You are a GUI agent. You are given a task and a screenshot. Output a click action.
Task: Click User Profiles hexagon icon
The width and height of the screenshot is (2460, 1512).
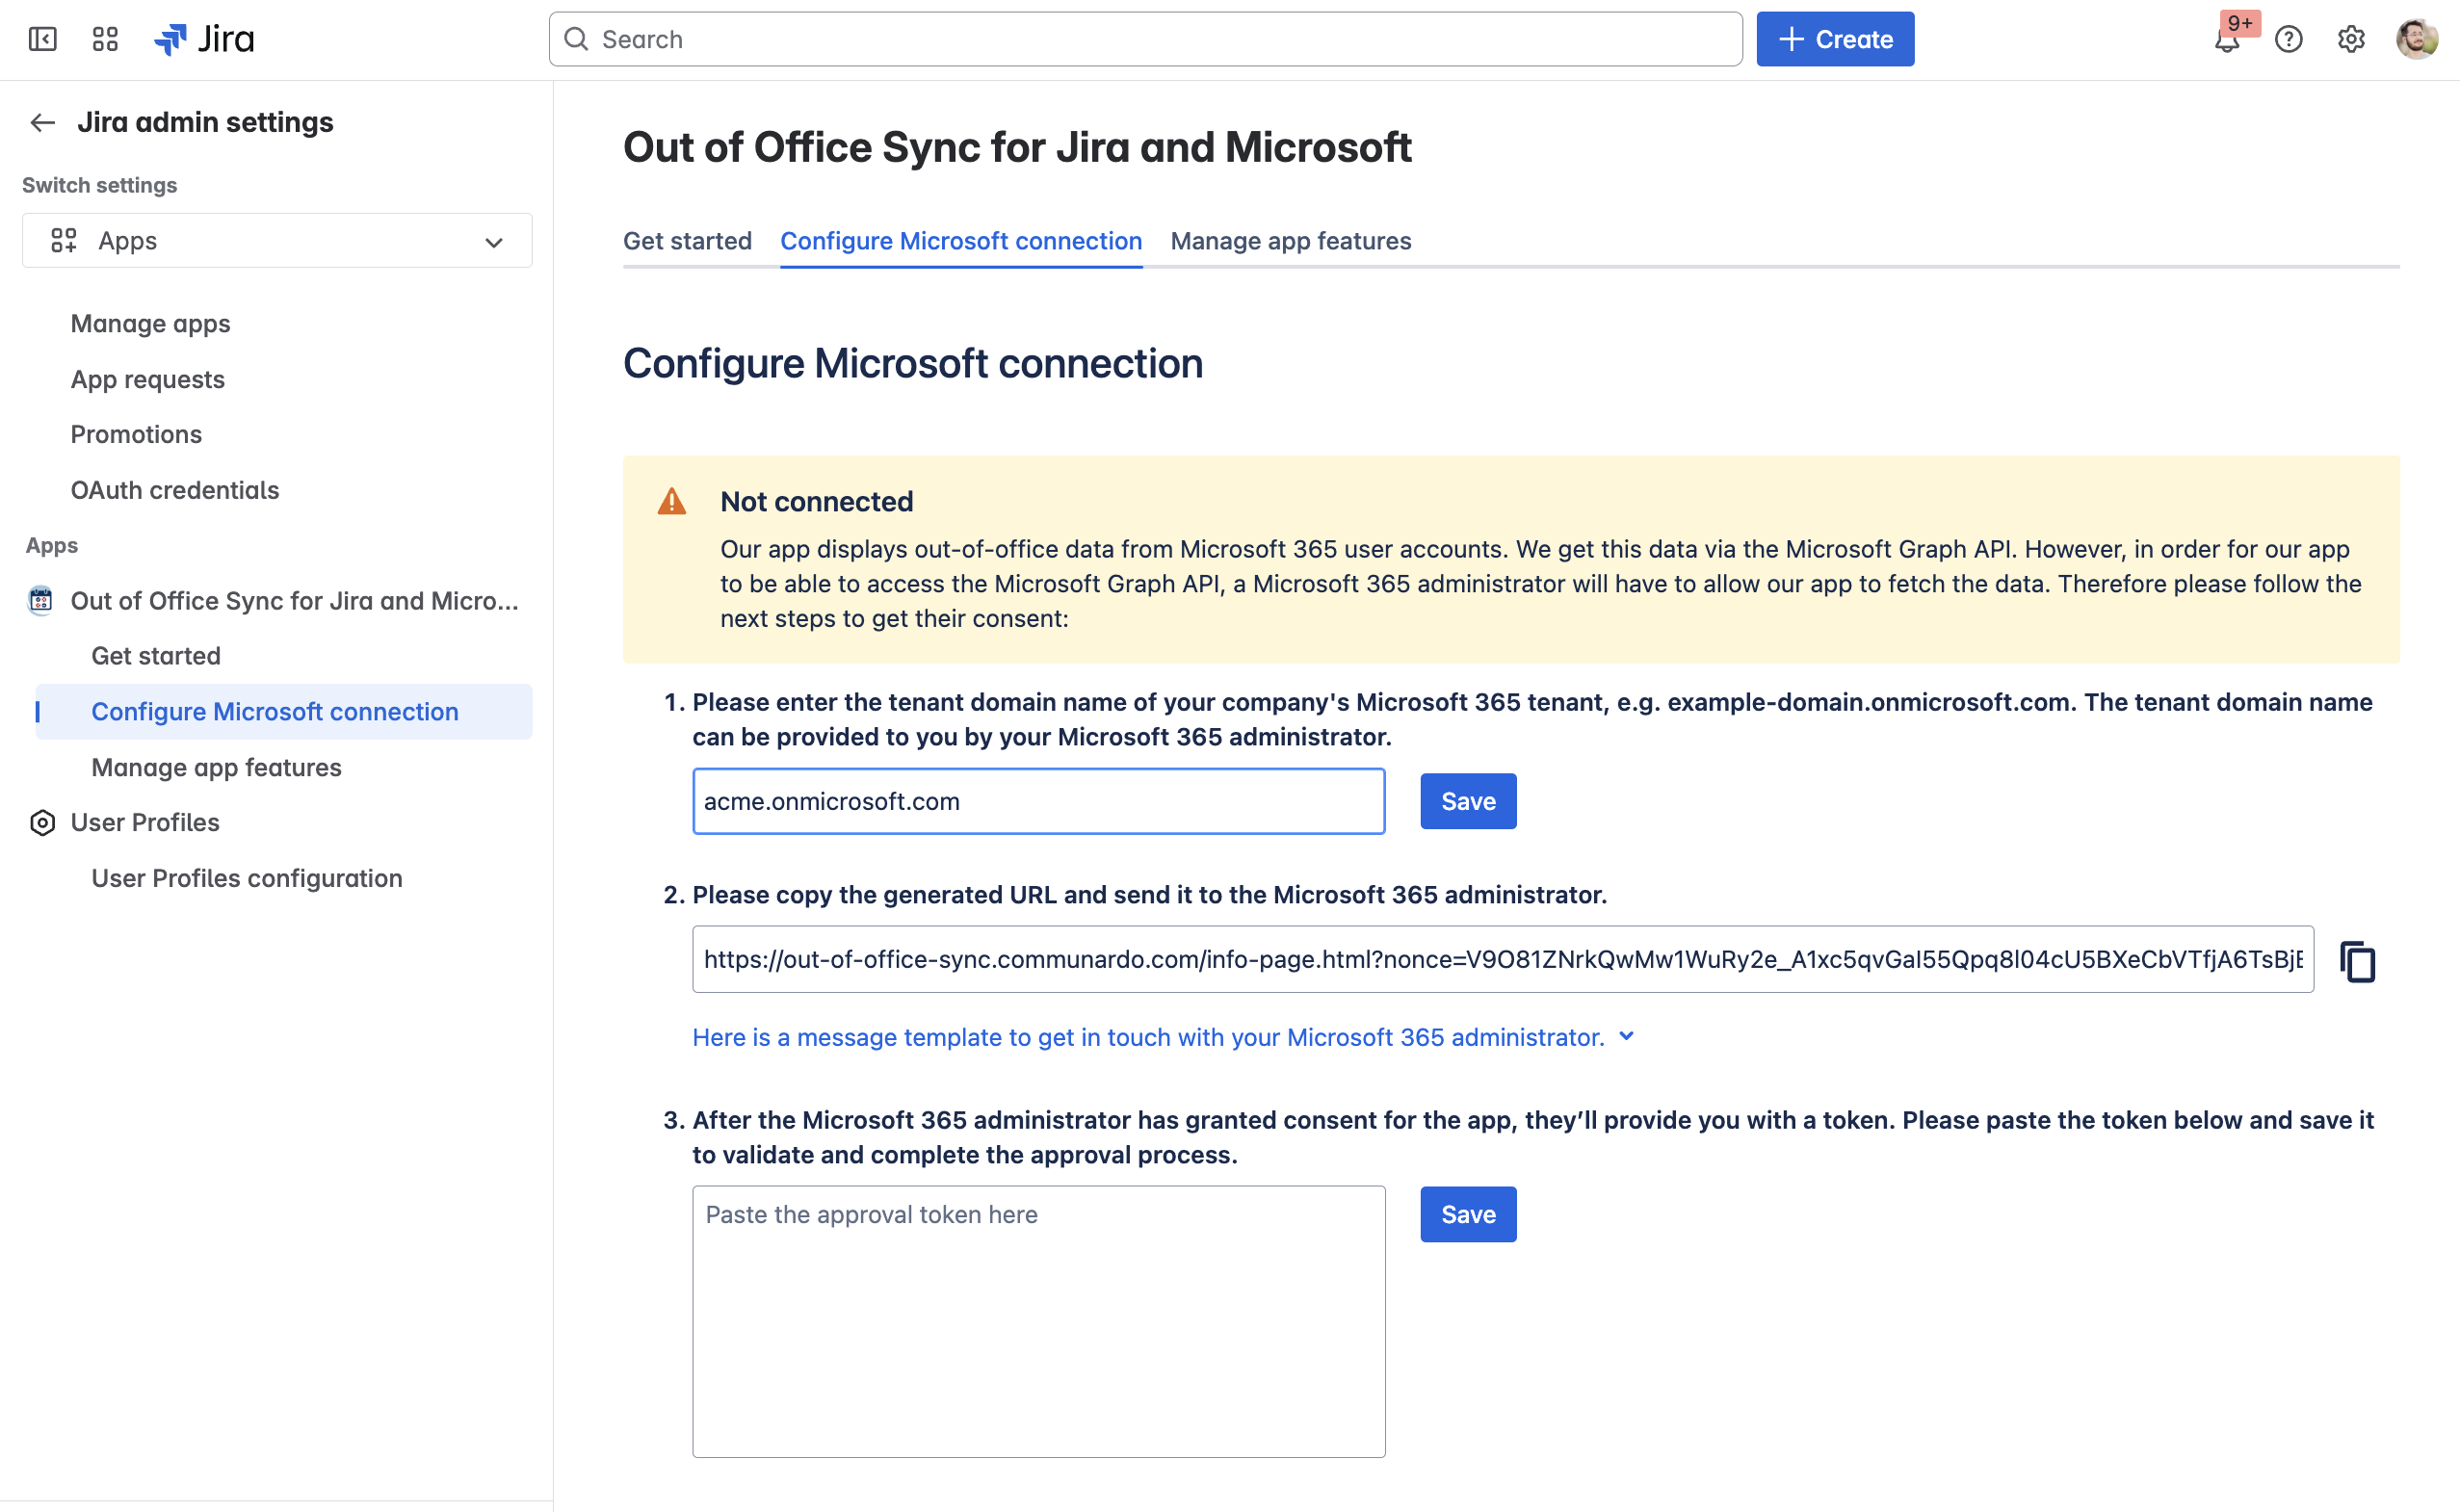(42, 823)
